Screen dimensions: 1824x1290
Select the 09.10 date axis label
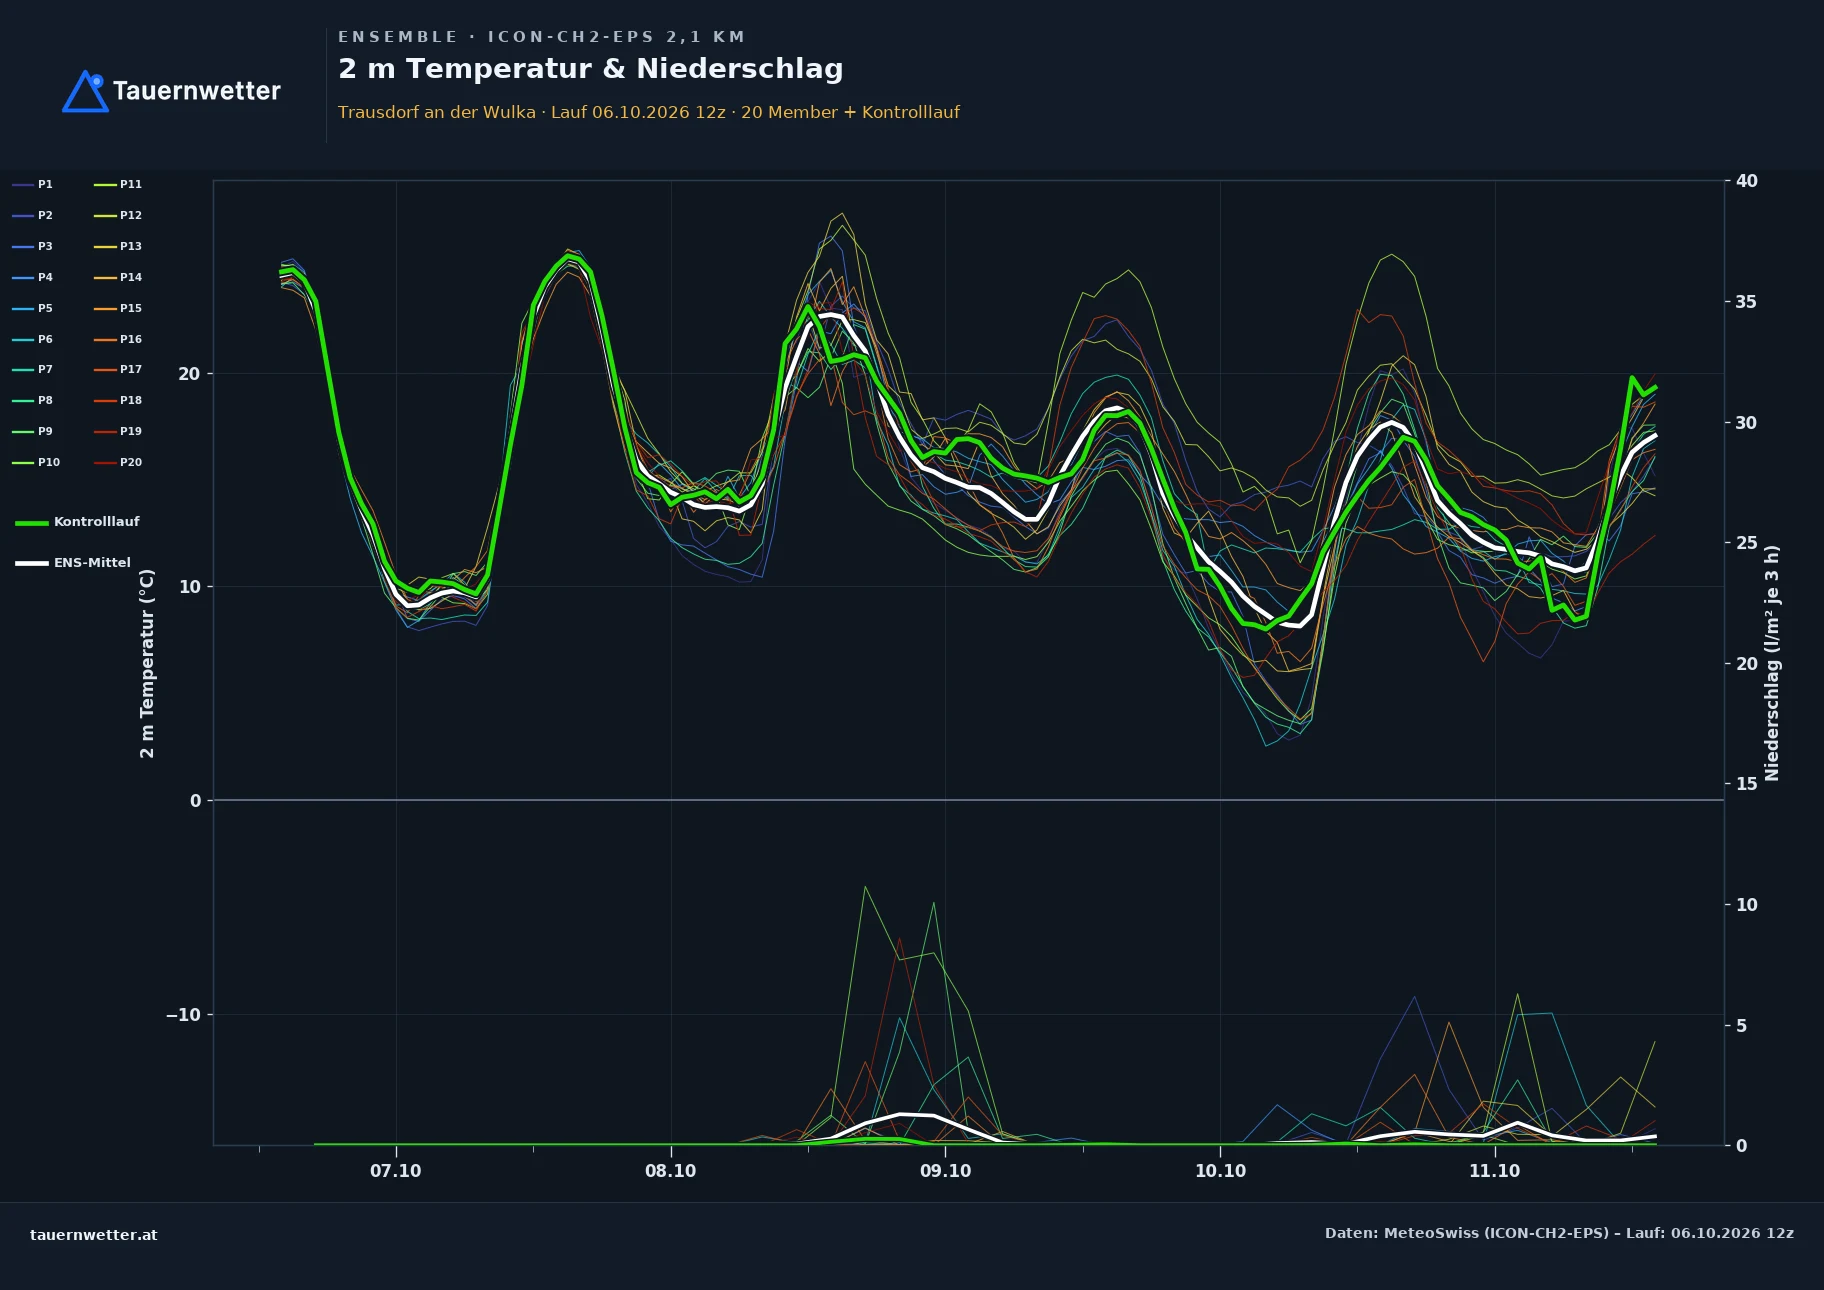pos(945,1171)
